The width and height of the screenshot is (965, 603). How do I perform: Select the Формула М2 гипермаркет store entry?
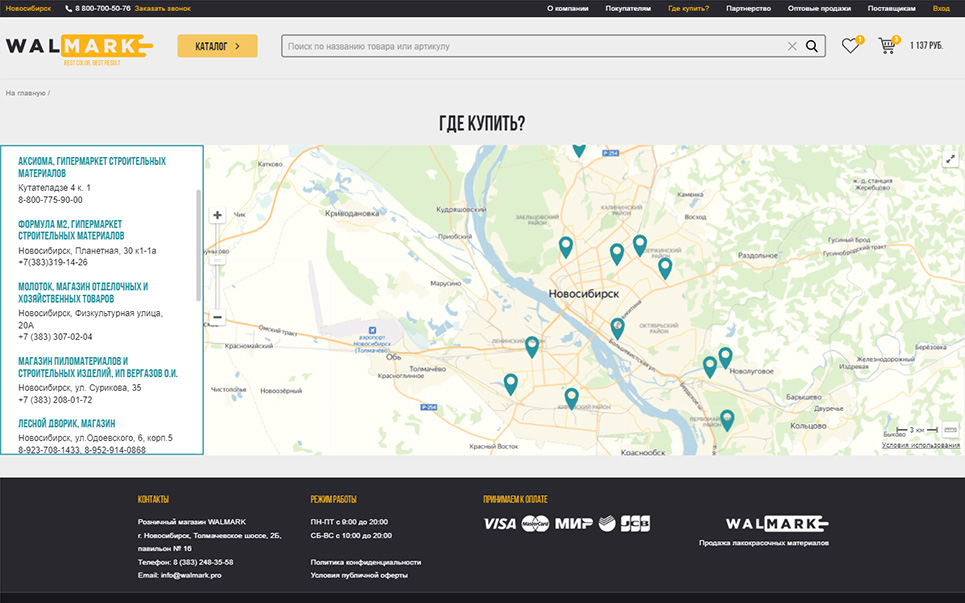tap(71, 230)
